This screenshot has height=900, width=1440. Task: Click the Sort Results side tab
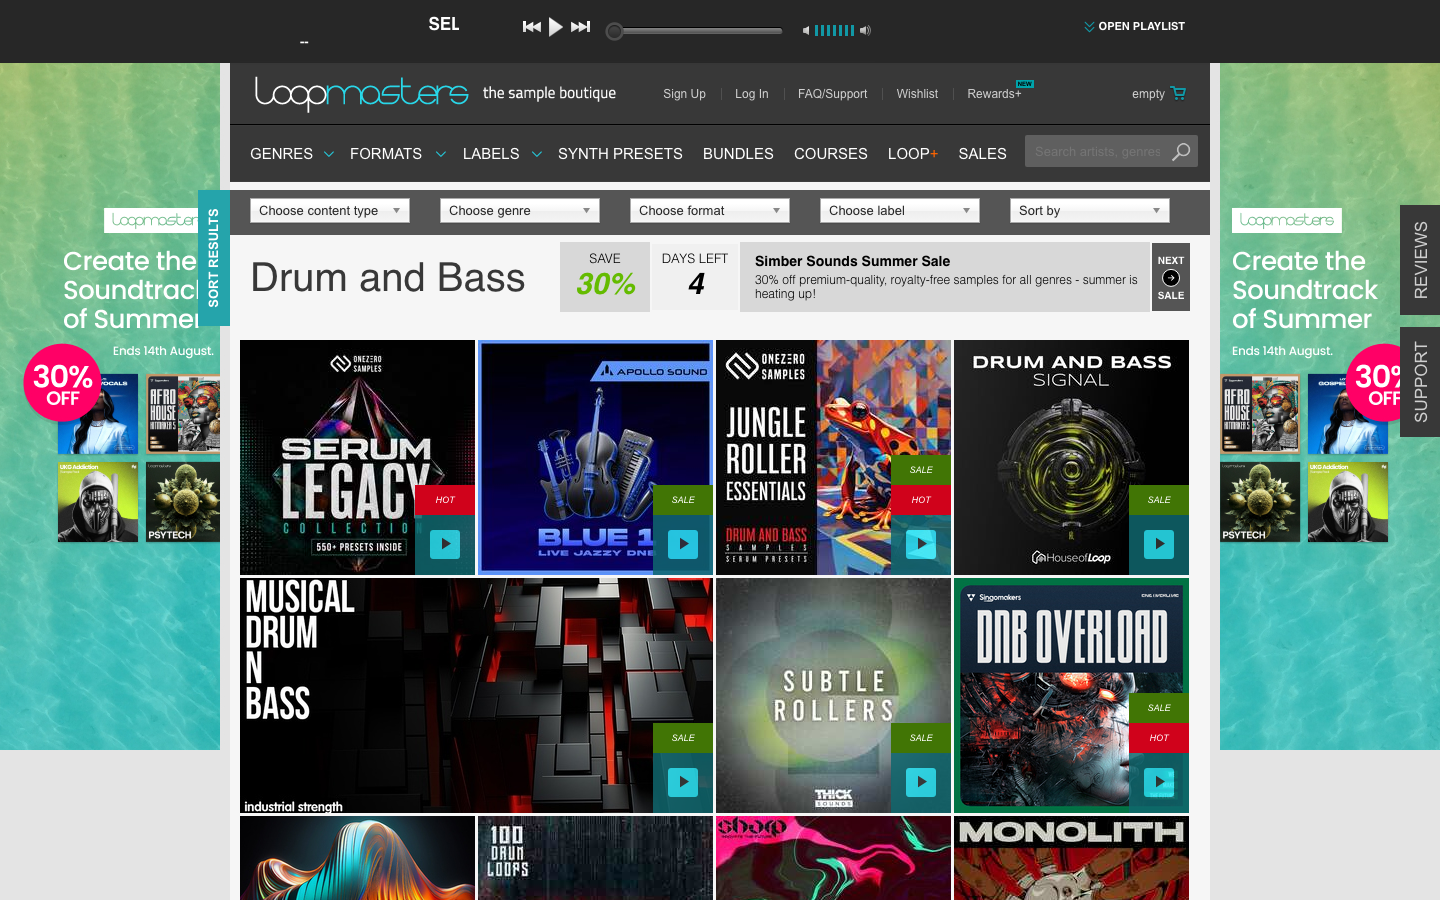[214, 258]
